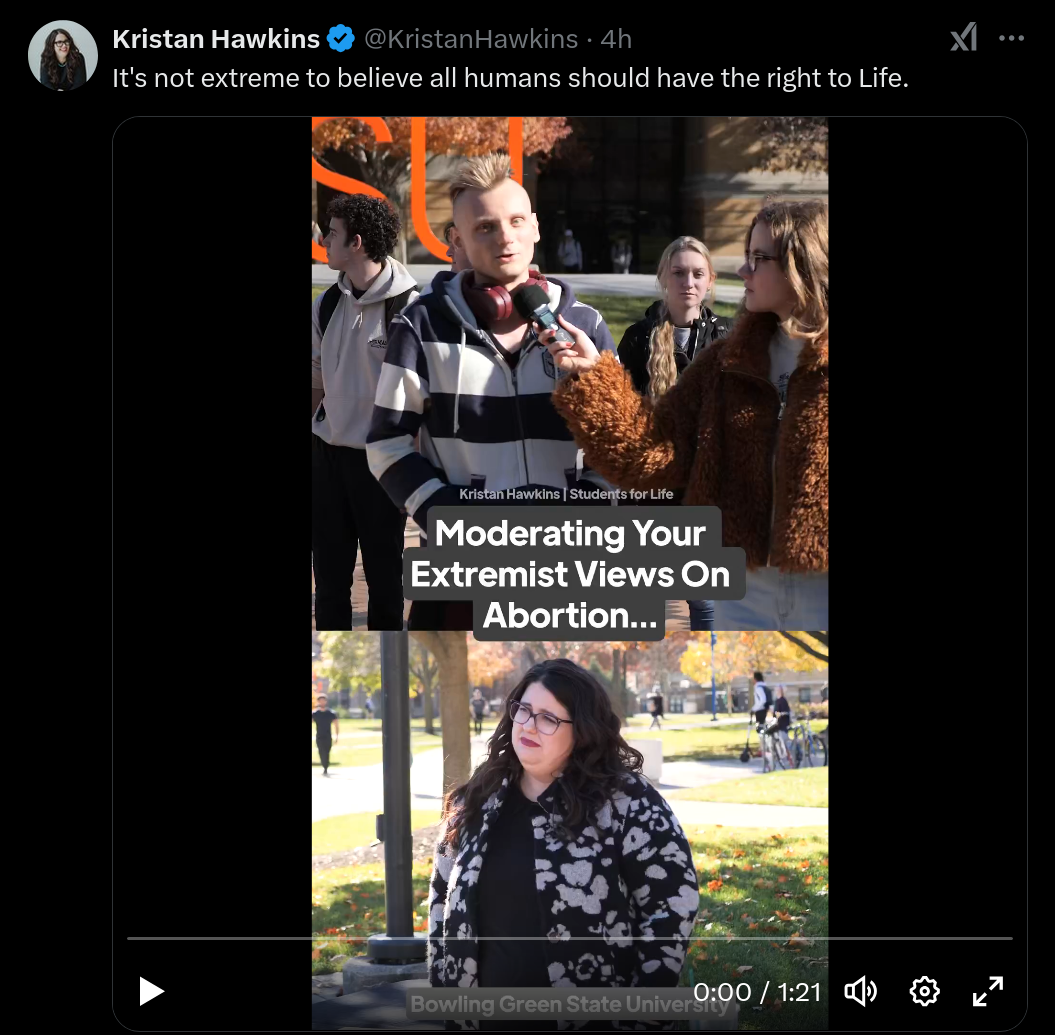
Task: Click the tweet text about right to Life
Action: click(x=510, y=78)
